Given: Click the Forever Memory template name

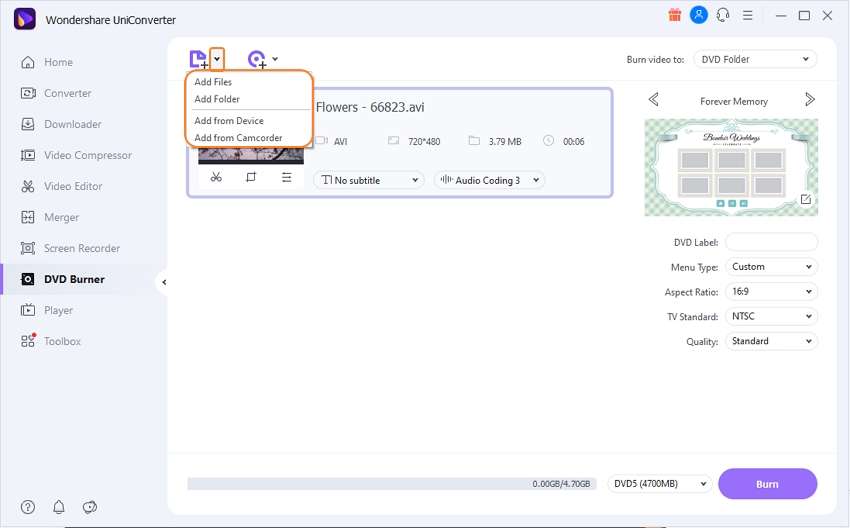Looking at the screenshot, I should click(733, 101).
